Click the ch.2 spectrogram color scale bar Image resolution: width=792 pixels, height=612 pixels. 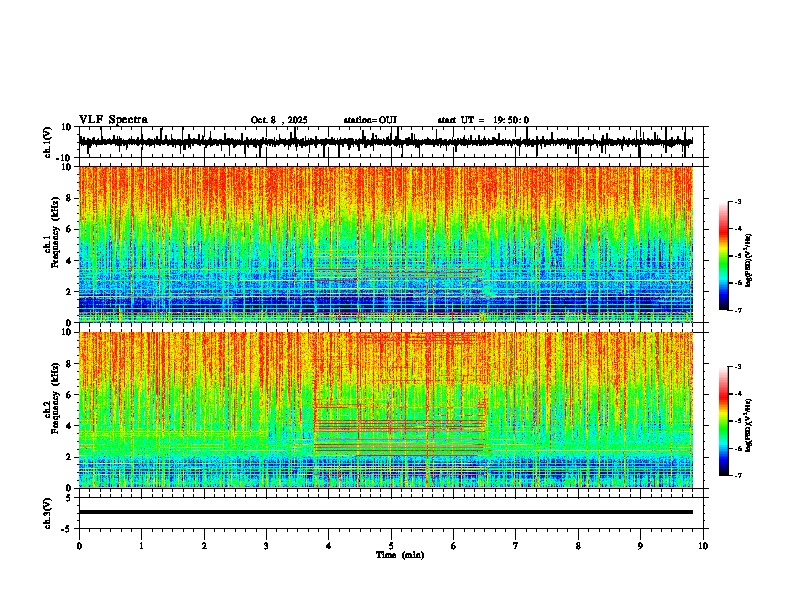click(723, 421)
